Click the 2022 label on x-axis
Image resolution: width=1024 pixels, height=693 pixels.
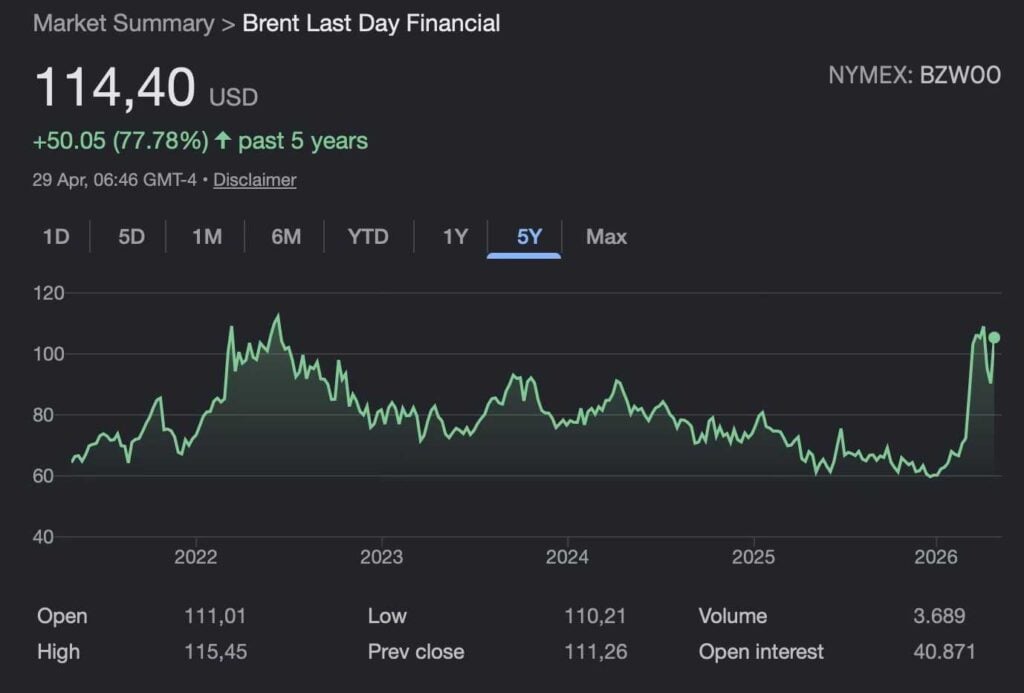(195, 557)
